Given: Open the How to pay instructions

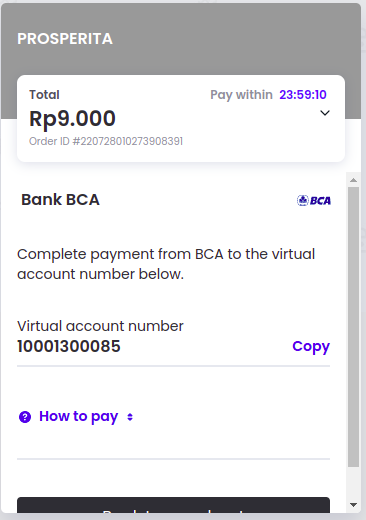Looking at the screenshot, I should pyautogui.click(x=79, y=417).
